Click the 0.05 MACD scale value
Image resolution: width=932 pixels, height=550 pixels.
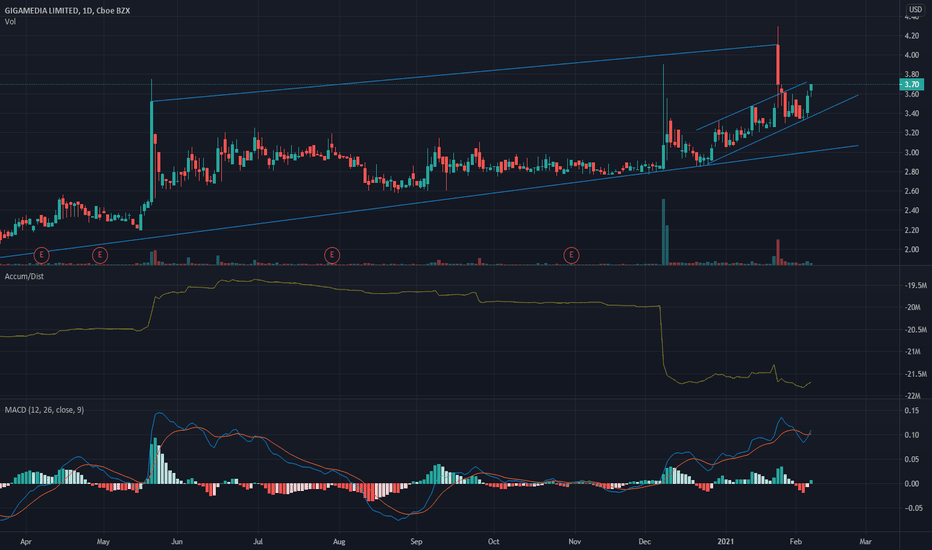click(912, 460)
